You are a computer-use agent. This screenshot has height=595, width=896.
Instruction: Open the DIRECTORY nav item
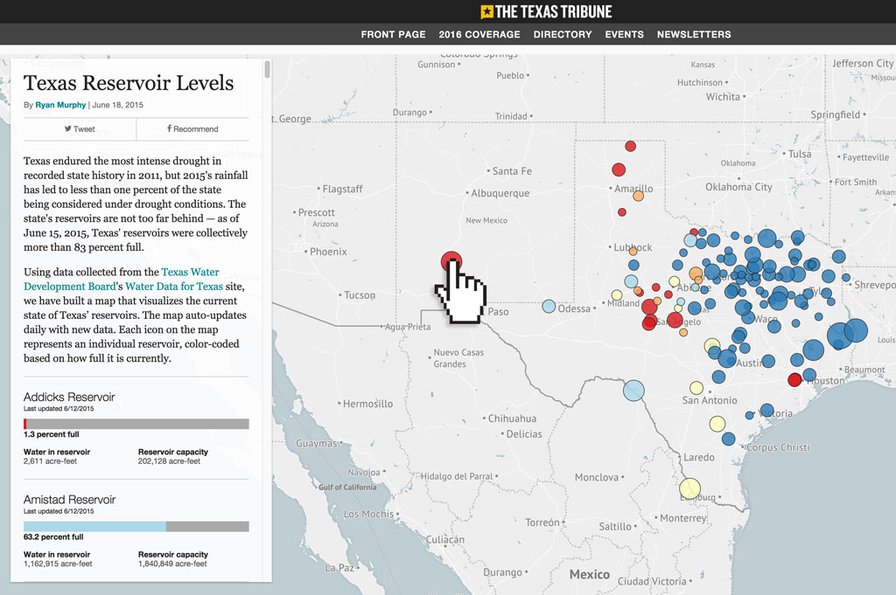[x=562, y=34]
